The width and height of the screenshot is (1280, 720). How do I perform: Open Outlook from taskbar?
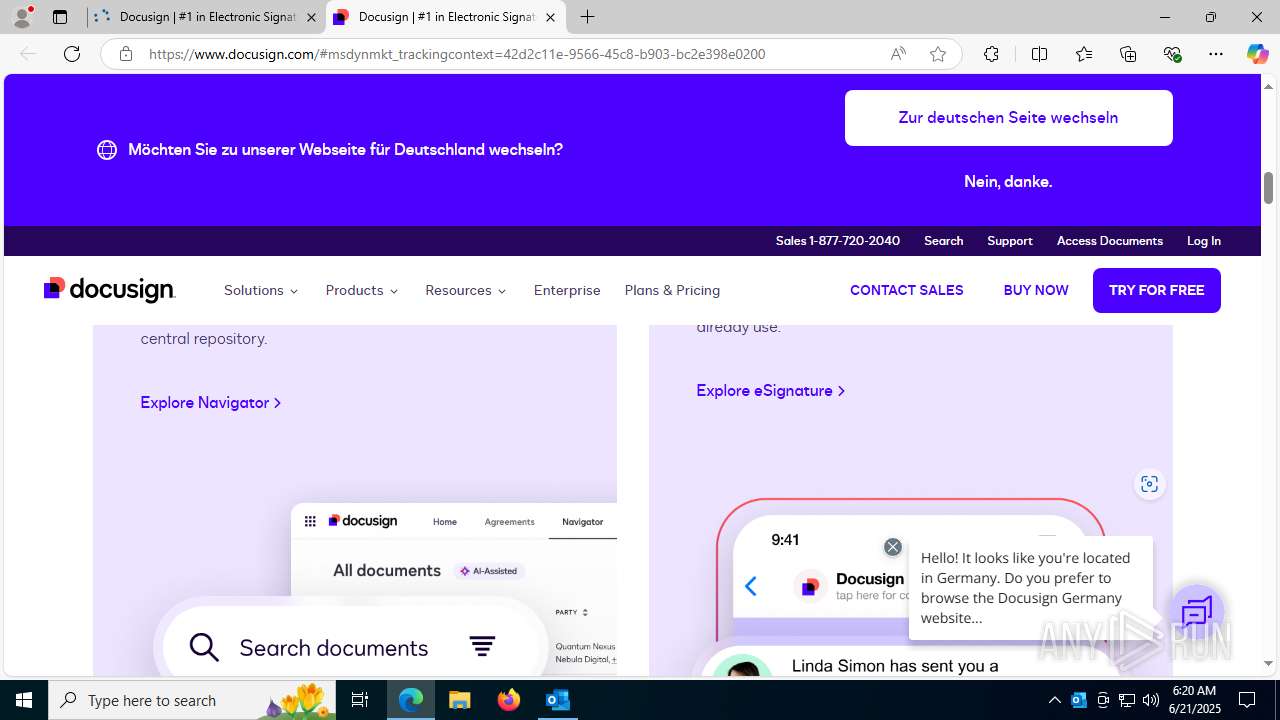point(558,700)
